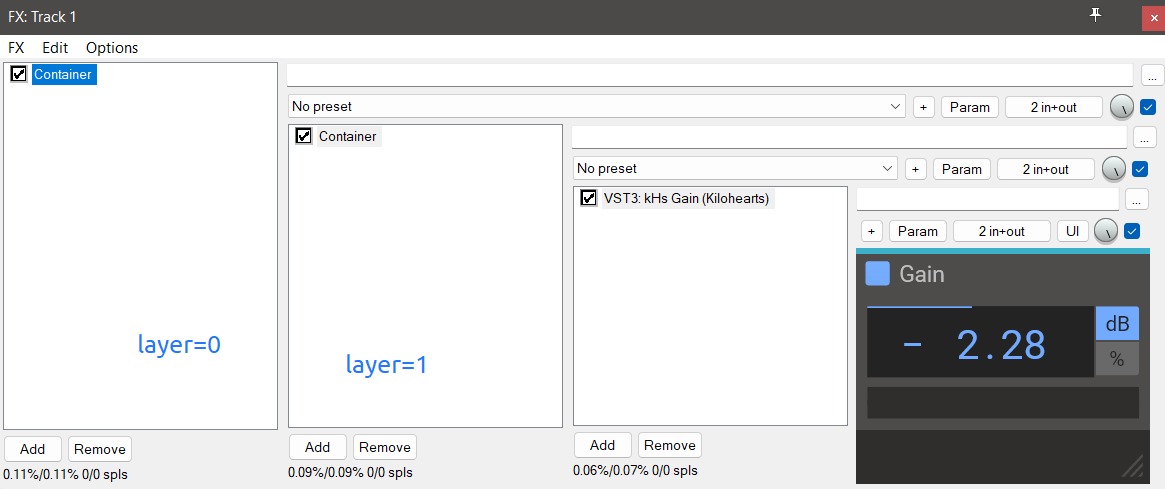Toggle the layer 0 Container checkbox

[19, 74]
